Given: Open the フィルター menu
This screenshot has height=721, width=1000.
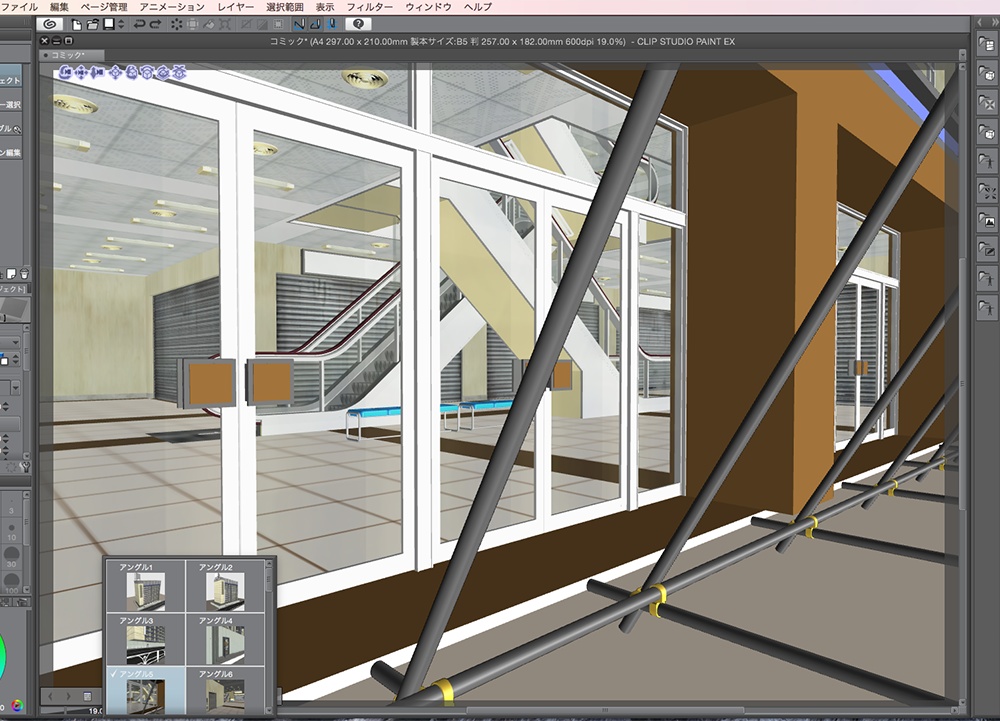Looking at the screenshot, I should 369,7.
